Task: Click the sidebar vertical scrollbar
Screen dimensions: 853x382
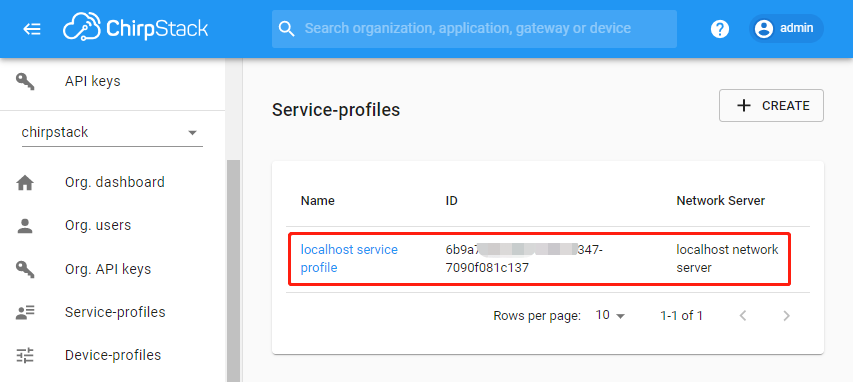Action: click(233, 271)
